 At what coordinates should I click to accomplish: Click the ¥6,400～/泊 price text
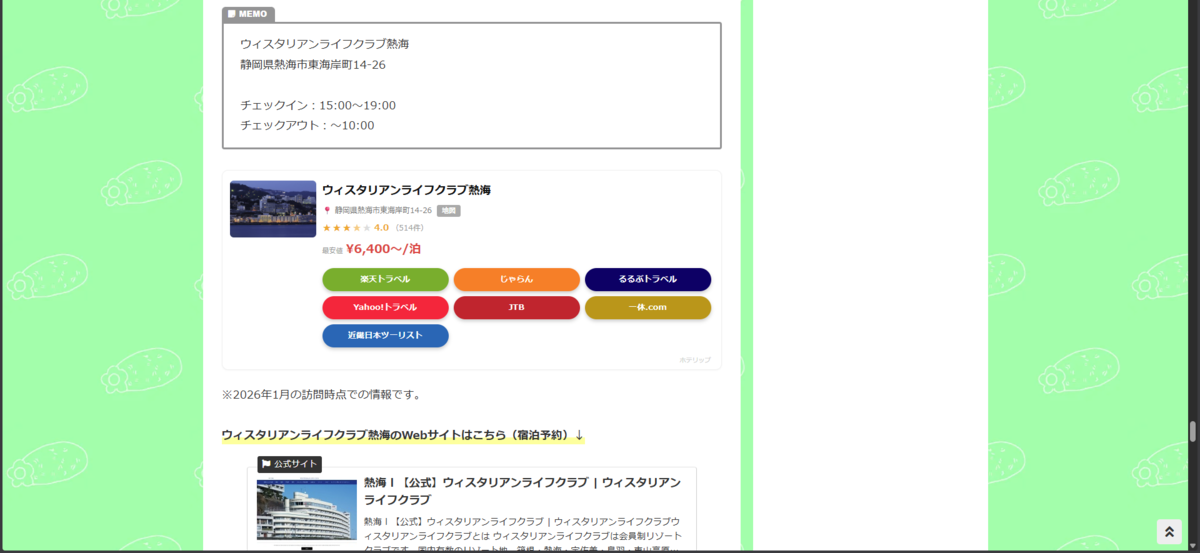pos(383,249)
